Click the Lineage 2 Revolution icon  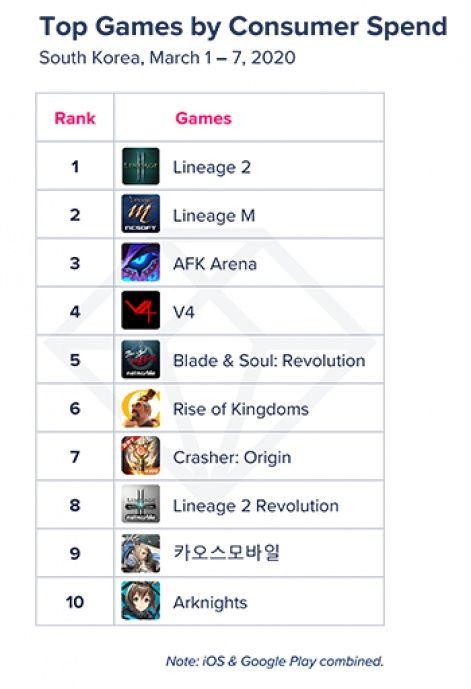[x=141, y=504]
